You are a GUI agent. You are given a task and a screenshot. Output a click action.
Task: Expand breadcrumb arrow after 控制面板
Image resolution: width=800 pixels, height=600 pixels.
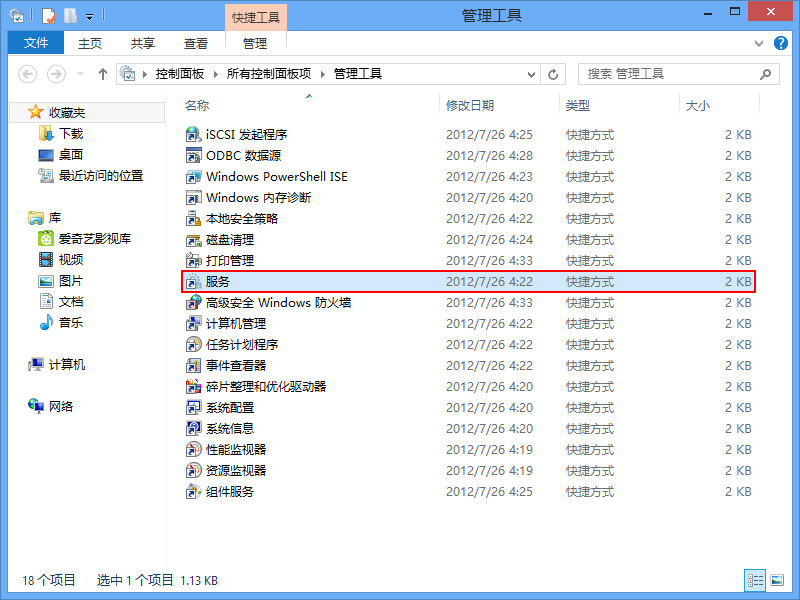point(216,74)
